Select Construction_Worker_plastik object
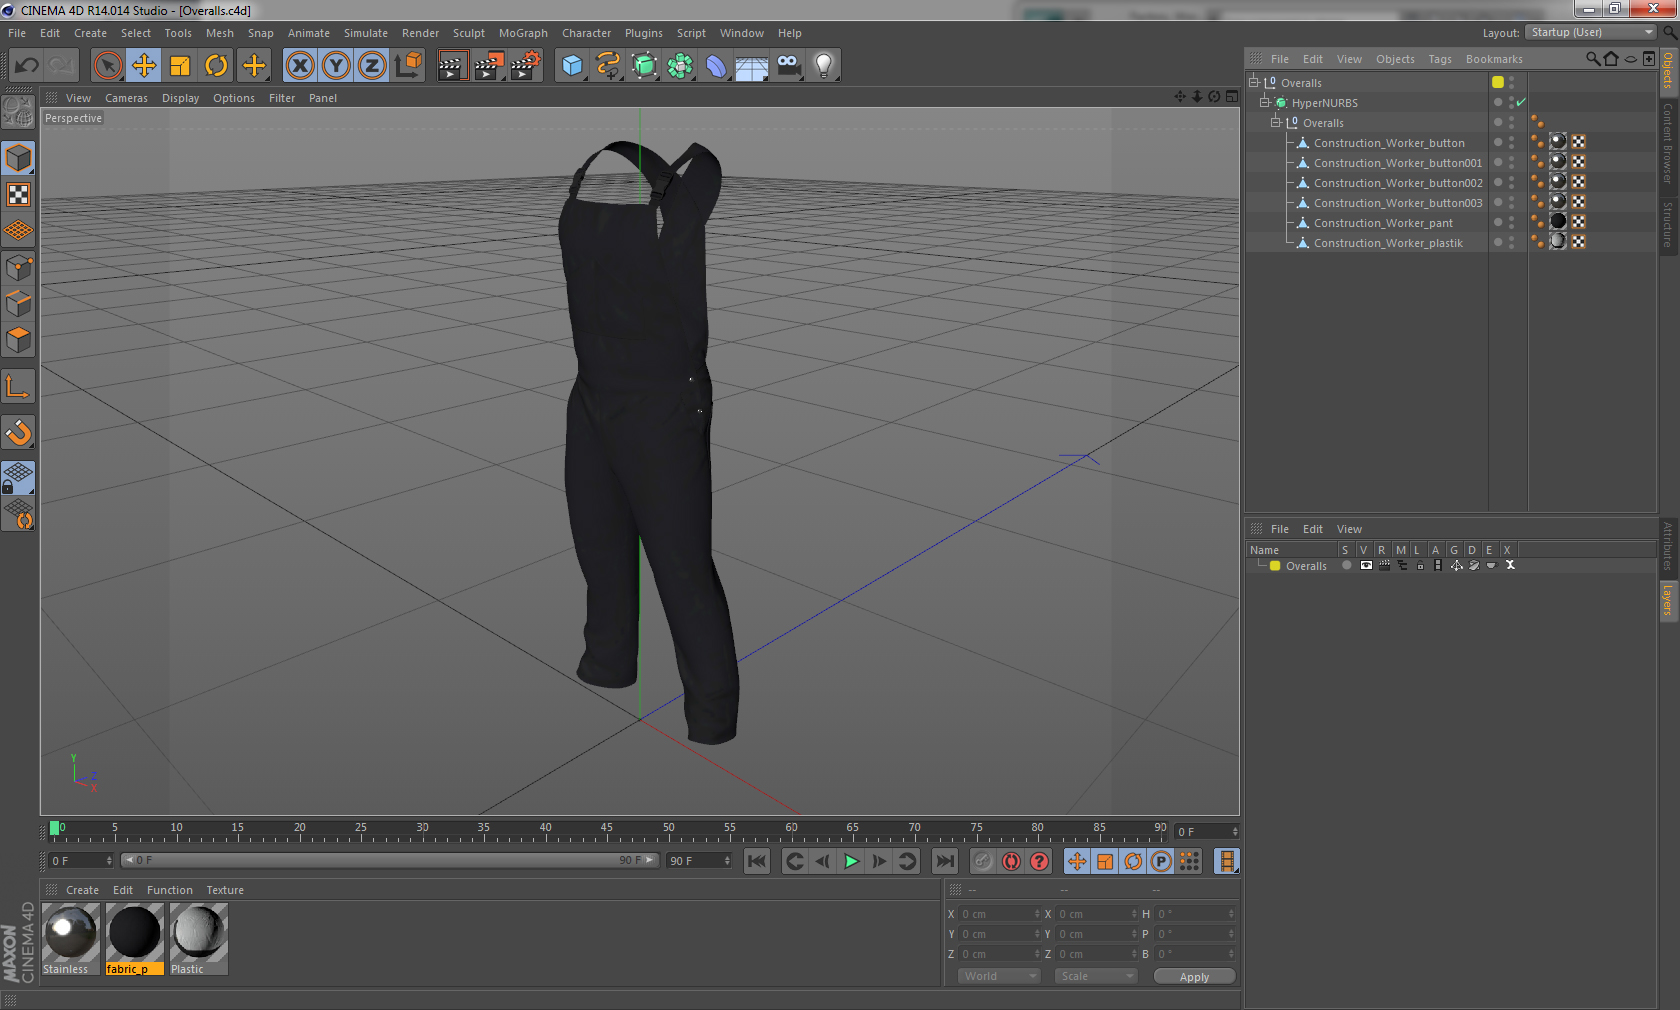This screenshot has height=1010, width=1680. point(1388,243)
